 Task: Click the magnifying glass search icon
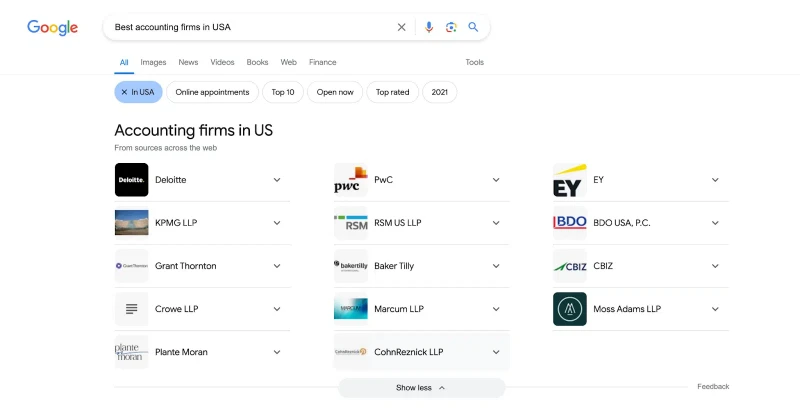click(x=473, y=27)
